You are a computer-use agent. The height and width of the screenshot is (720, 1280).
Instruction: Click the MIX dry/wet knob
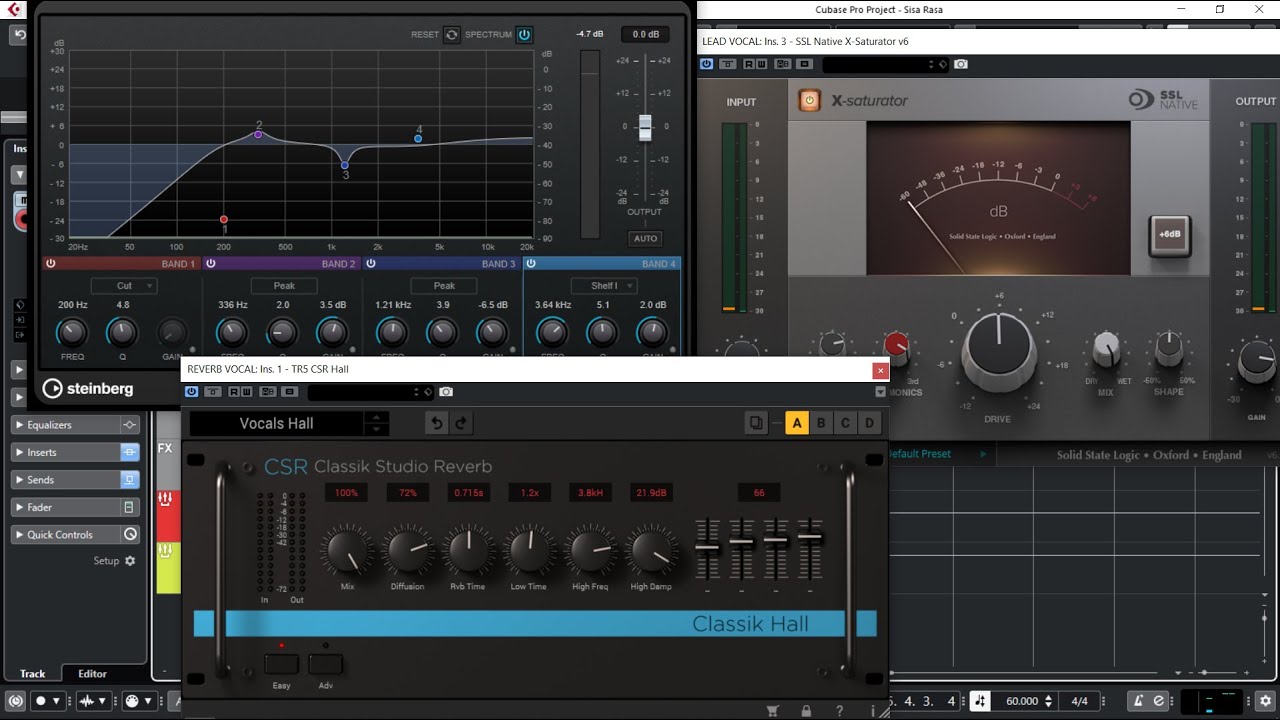coord(1106,349)
